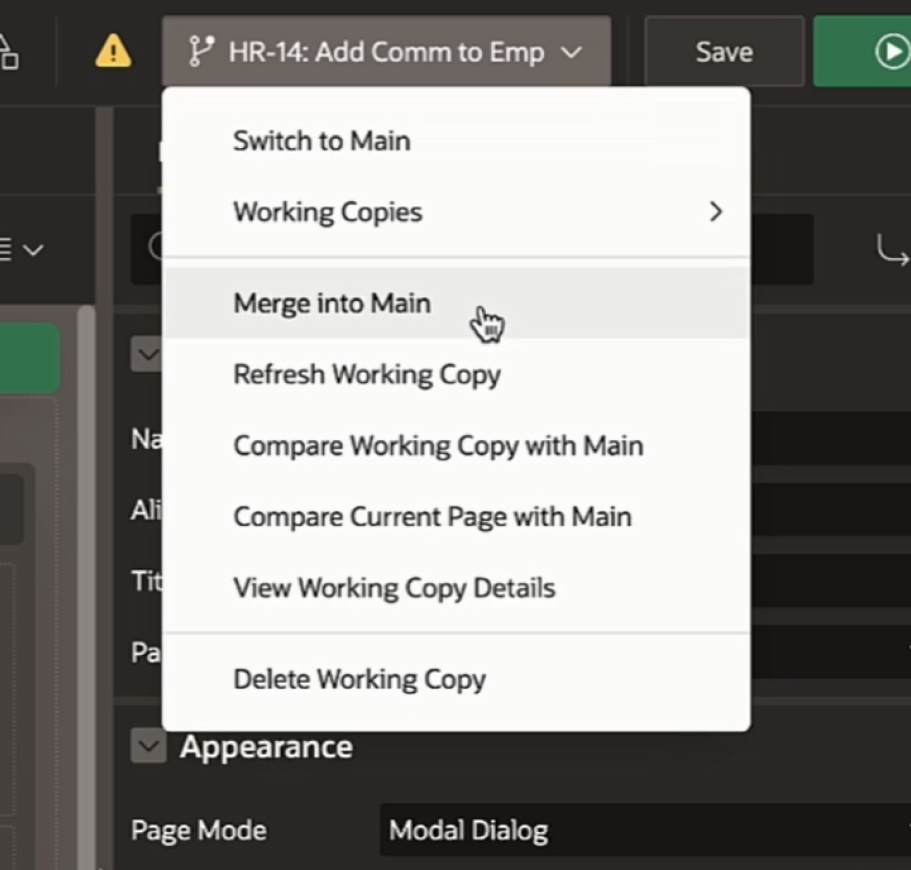Click the branch icon beside HR-14
This screenshot has height=870, width=911.
click(200, 51)
